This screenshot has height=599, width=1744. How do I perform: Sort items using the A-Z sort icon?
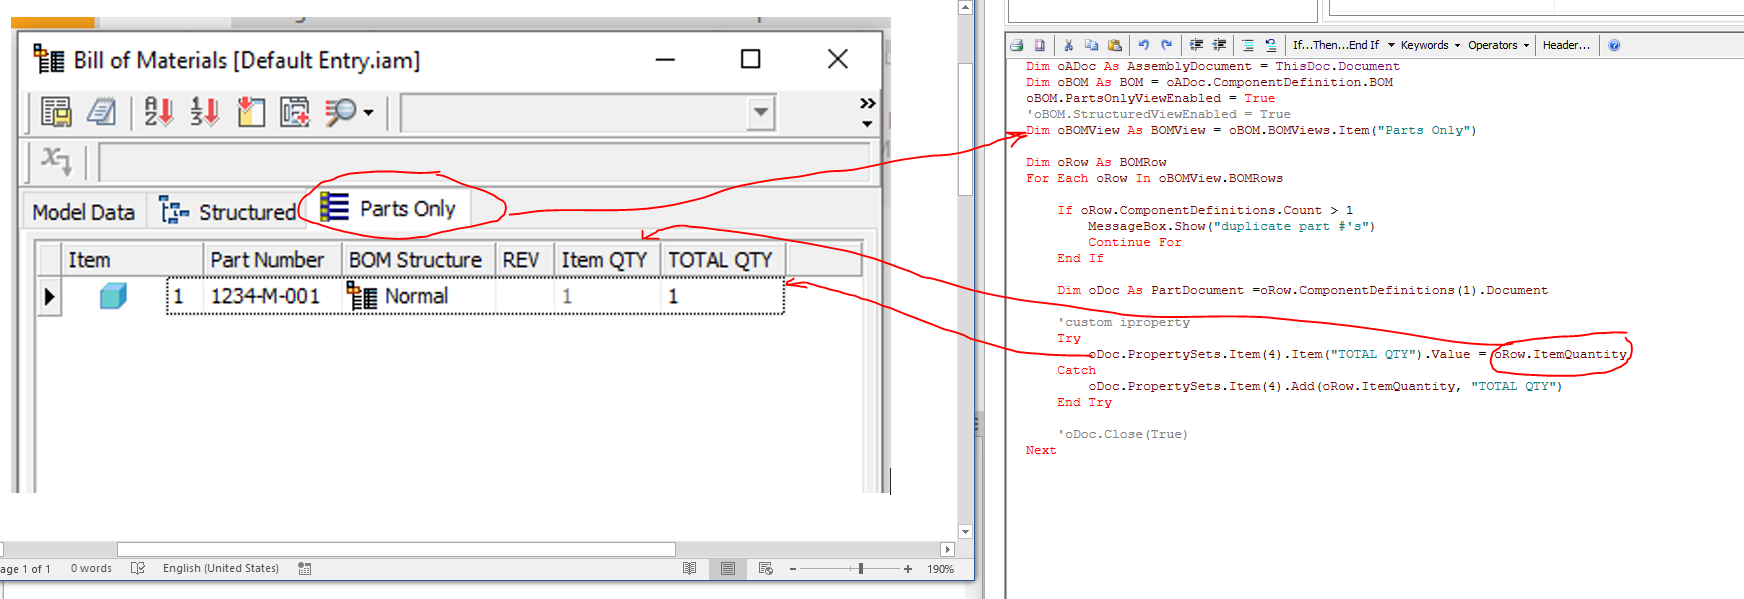point(159,112)
